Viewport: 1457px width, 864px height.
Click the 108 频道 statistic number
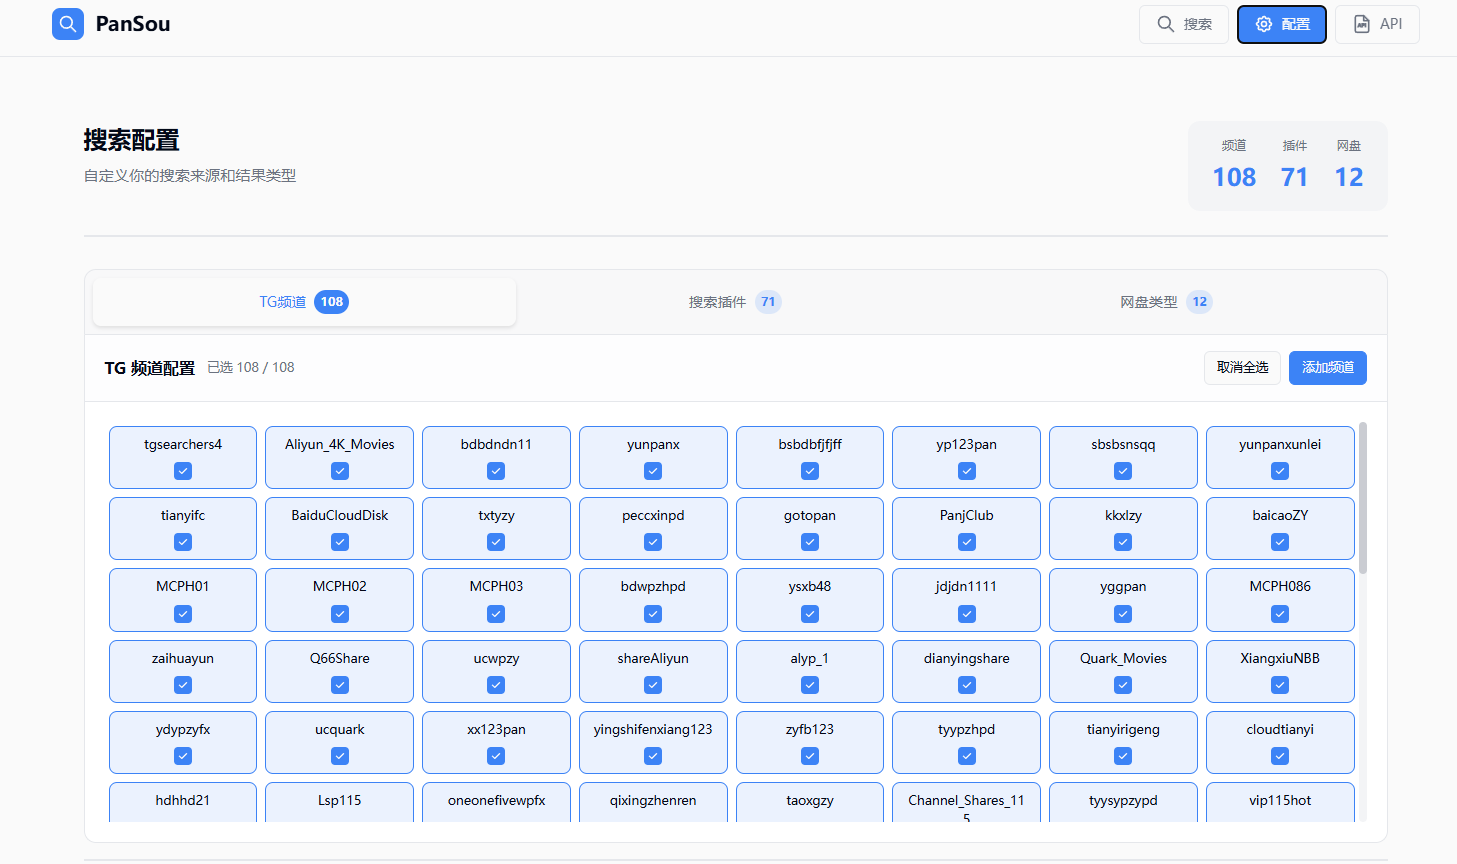[1234, 177]
